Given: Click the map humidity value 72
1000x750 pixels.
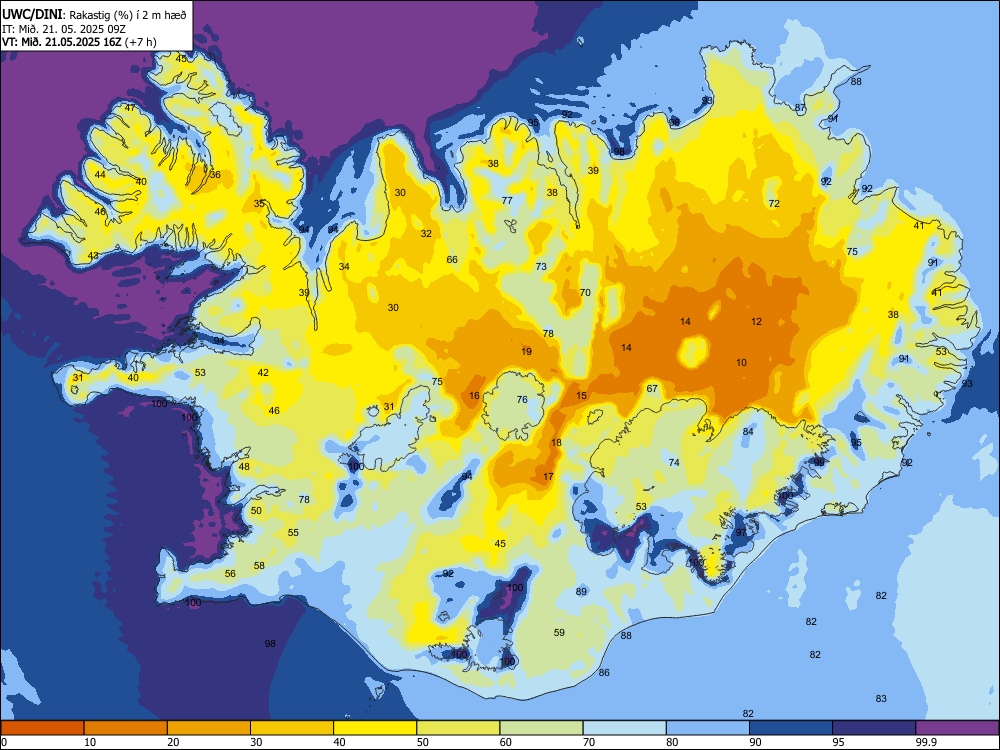Looking at the screenshot, I should (x=774, y=203).
